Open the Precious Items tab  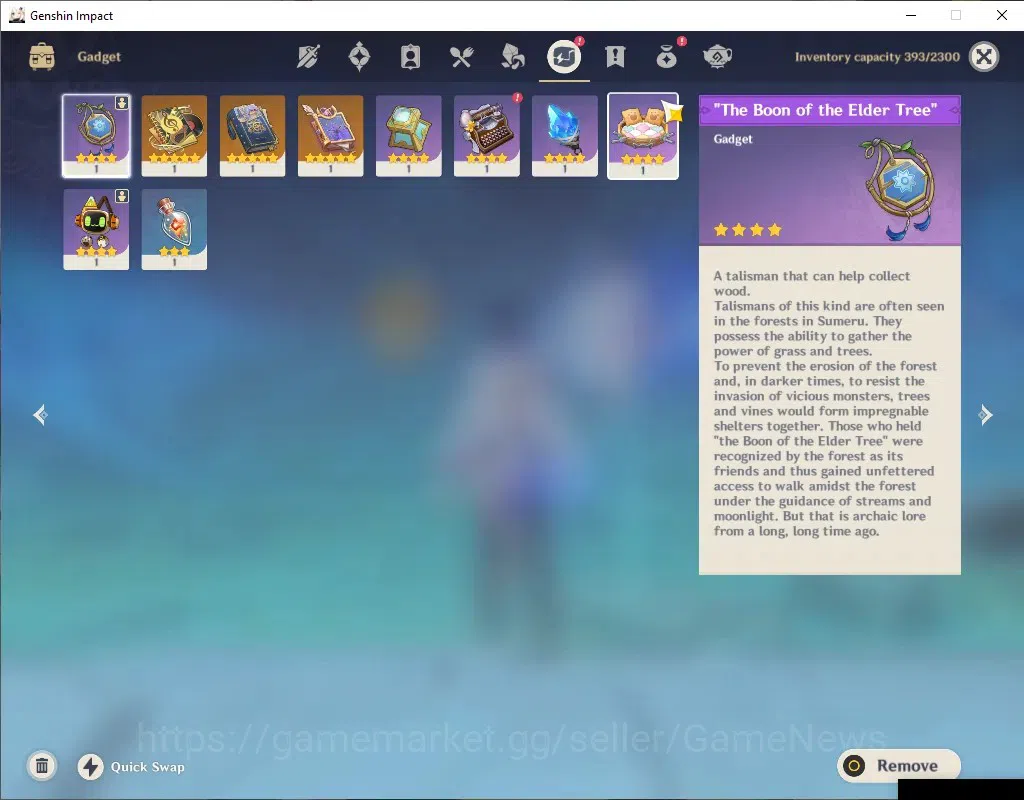pyautogui.click(x=666, y=57)
